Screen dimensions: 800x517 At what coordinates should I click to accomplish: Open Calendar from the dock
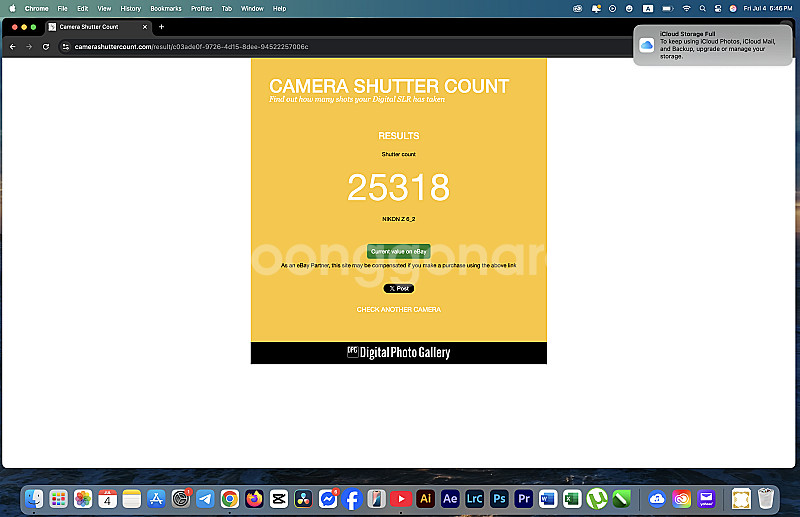point(108,499)
